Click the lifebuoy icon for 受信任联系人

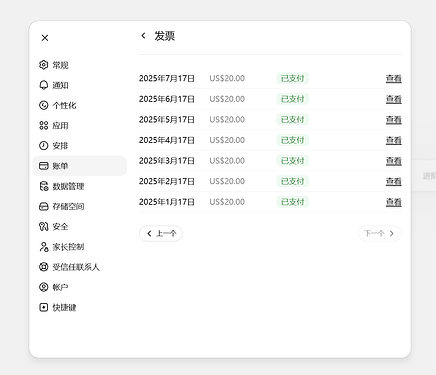44,267
